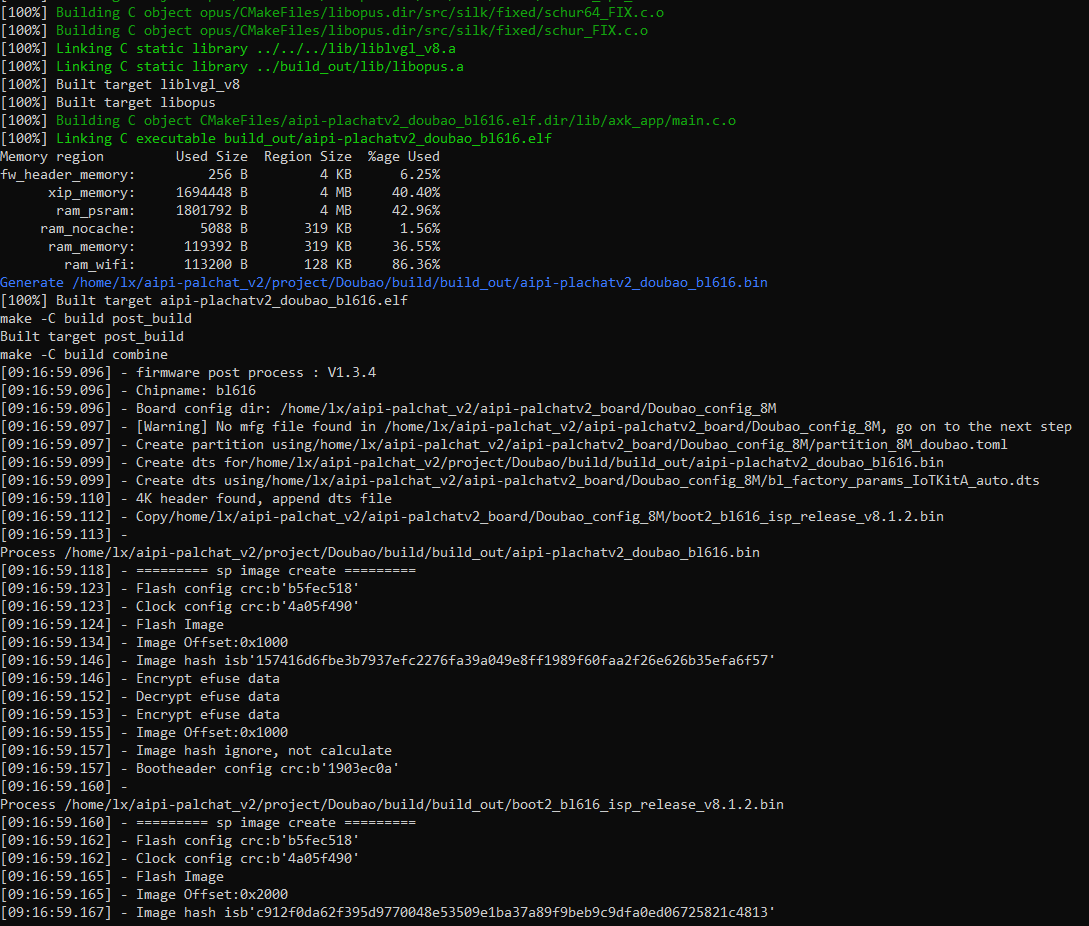1089x926 pixels.
Task: Click ram_psram percentage 42.96%
Action: (416, 210)
